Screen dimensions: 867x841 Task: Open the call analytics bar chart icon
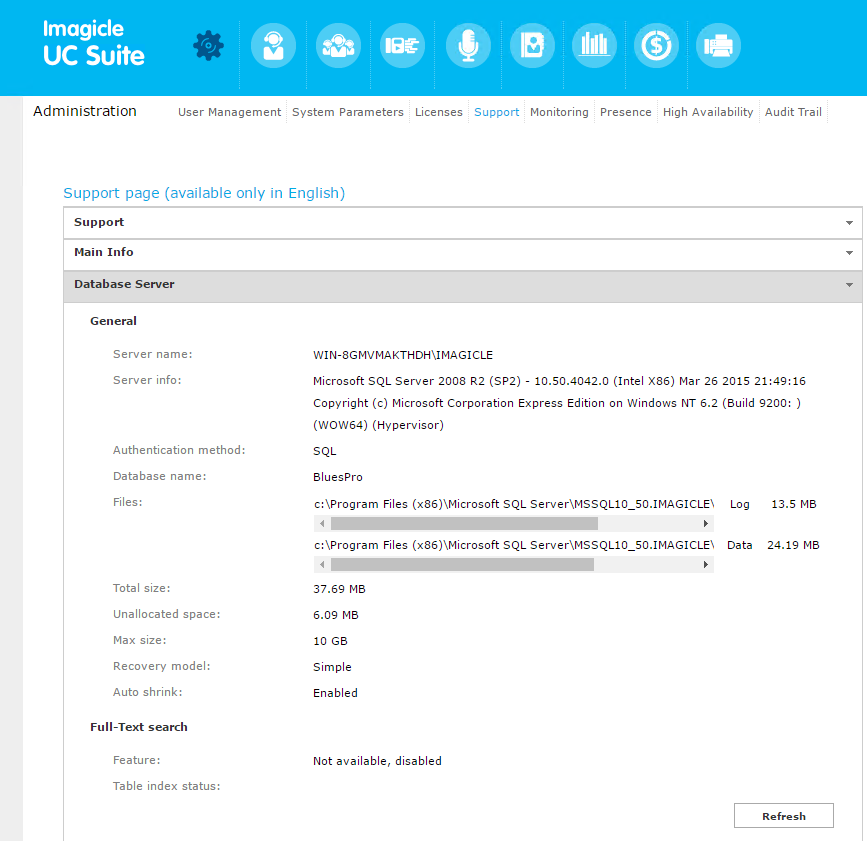(x=595, y=46)
